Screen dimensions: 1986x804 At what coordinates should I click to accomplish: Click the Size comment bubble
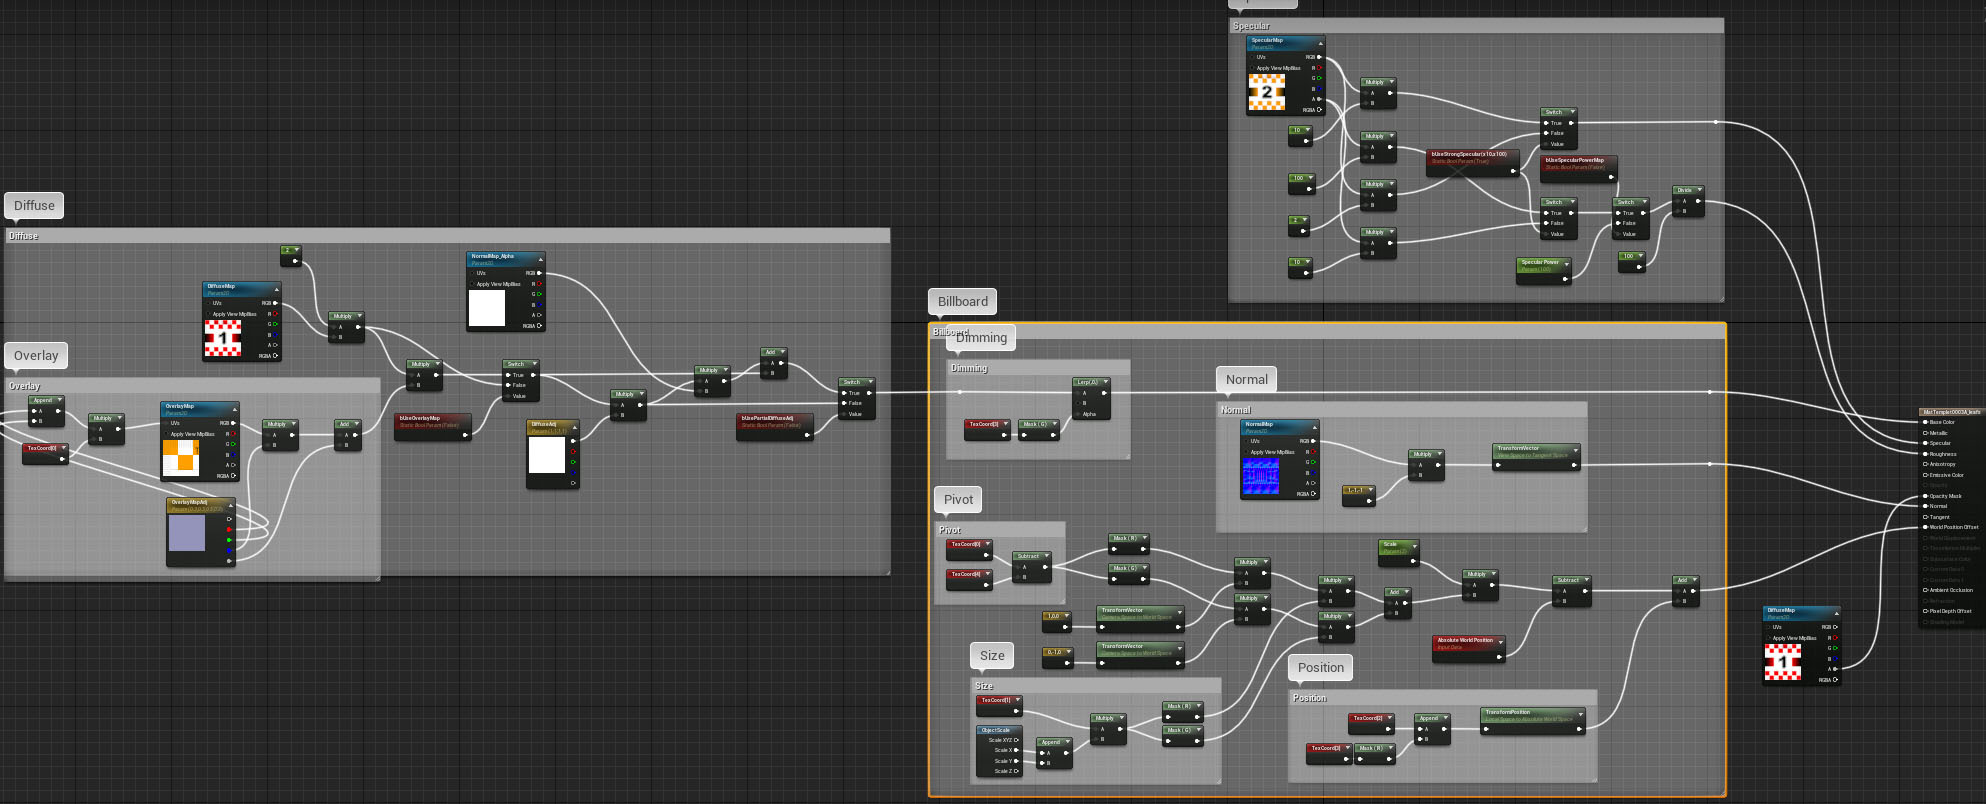click(x=992, y=656)
